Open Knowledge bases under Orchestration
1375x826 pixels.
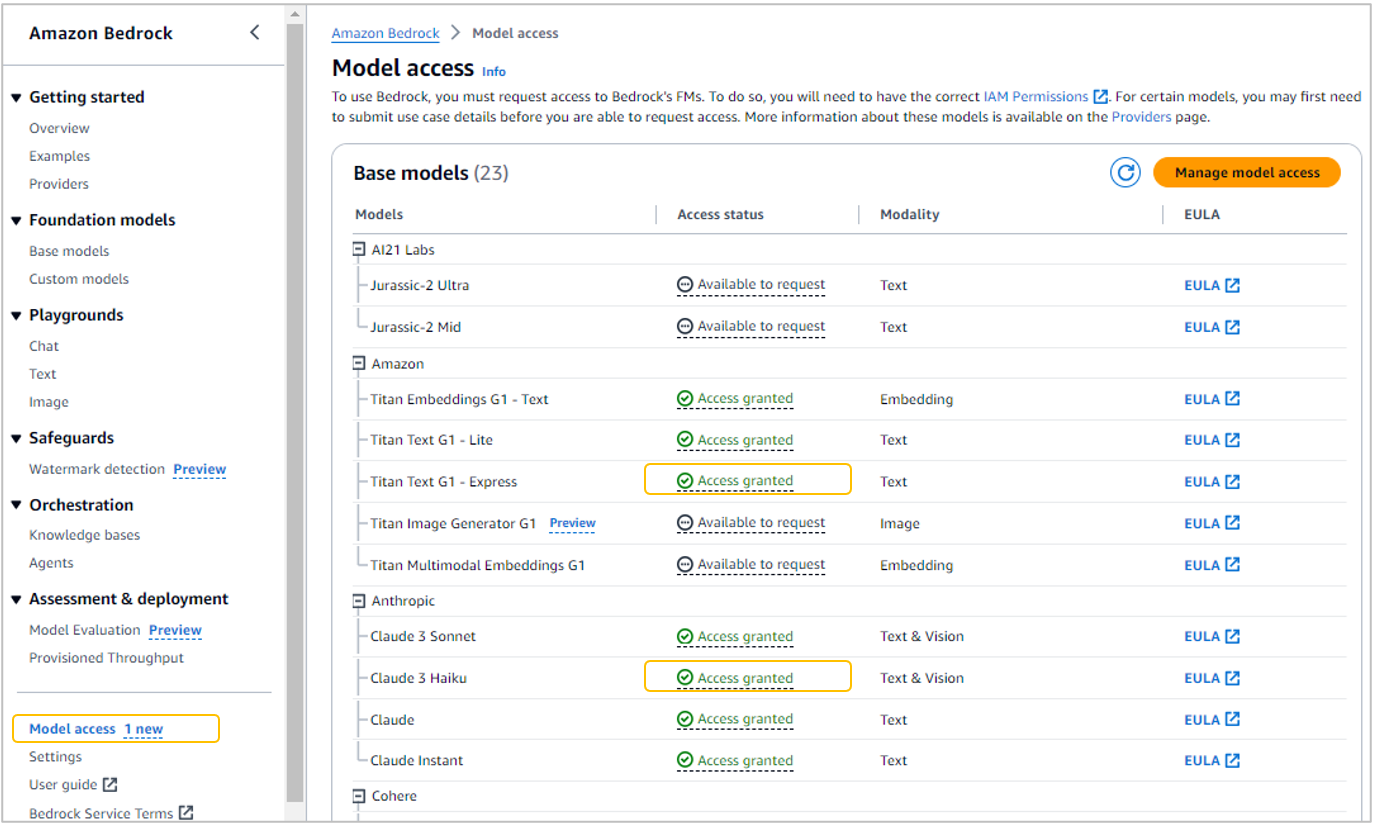point(84,535)
